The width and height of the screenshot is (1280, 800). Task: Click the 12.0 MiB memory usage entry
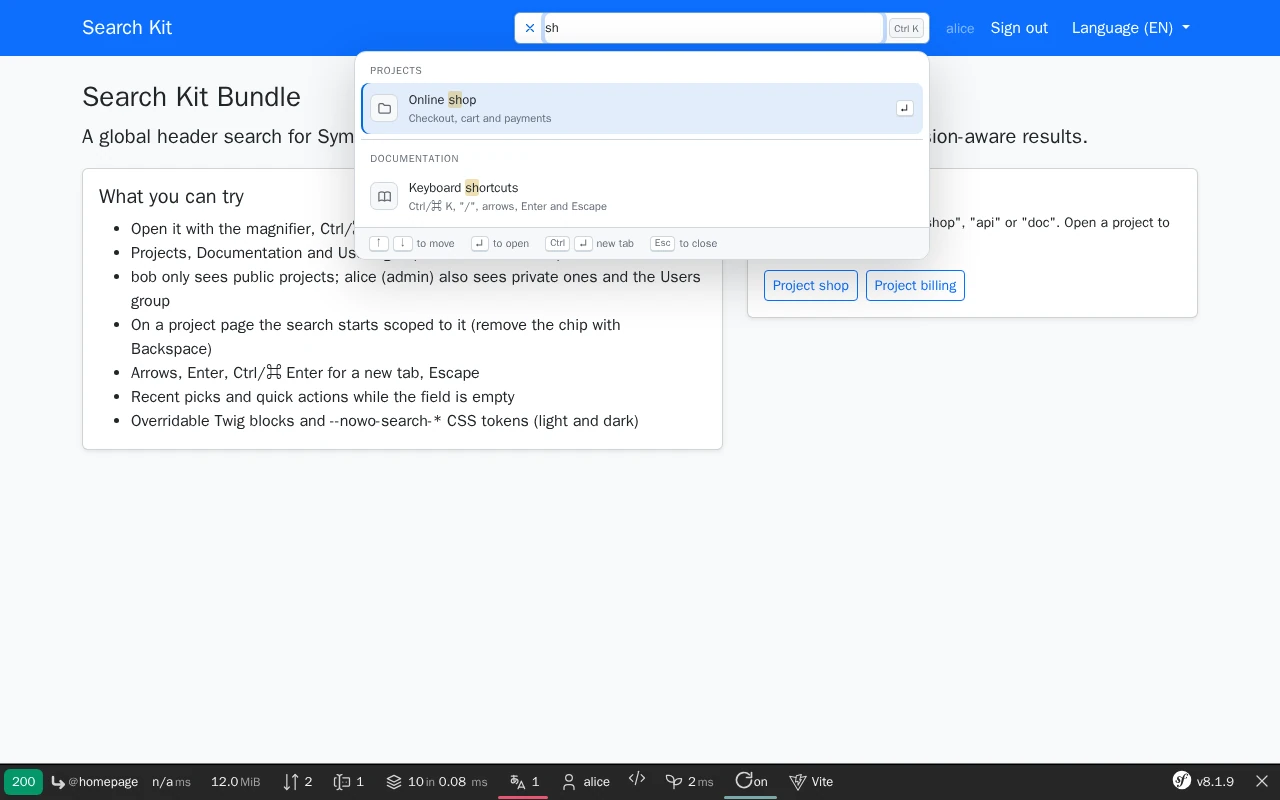235,782
